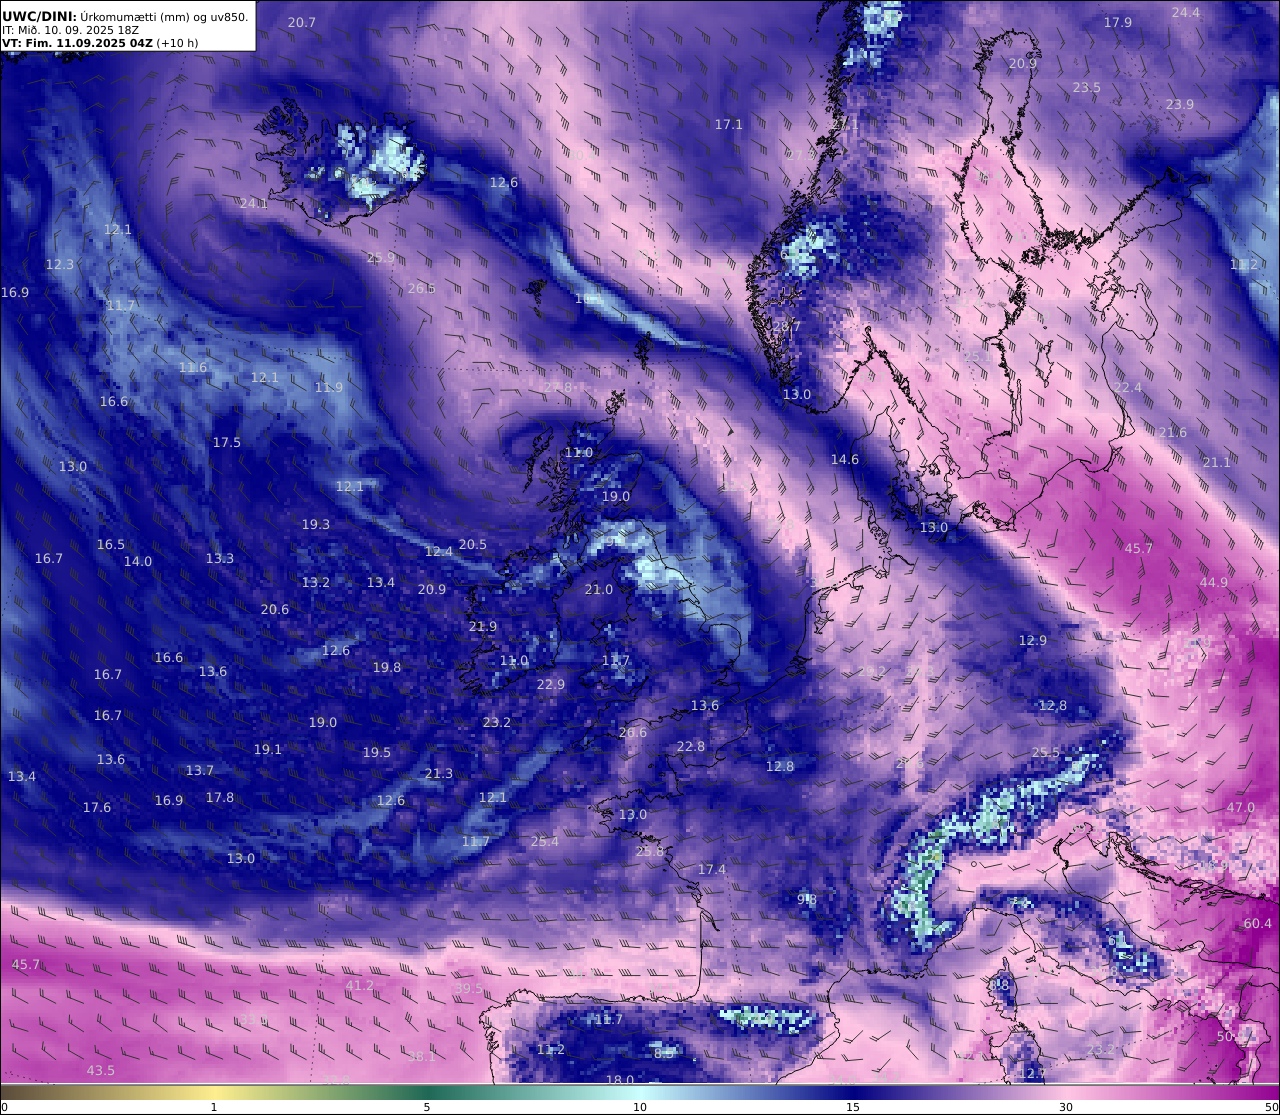Select the IT Mið. 10. 09. 2025 18Z line

click(70, 30)
